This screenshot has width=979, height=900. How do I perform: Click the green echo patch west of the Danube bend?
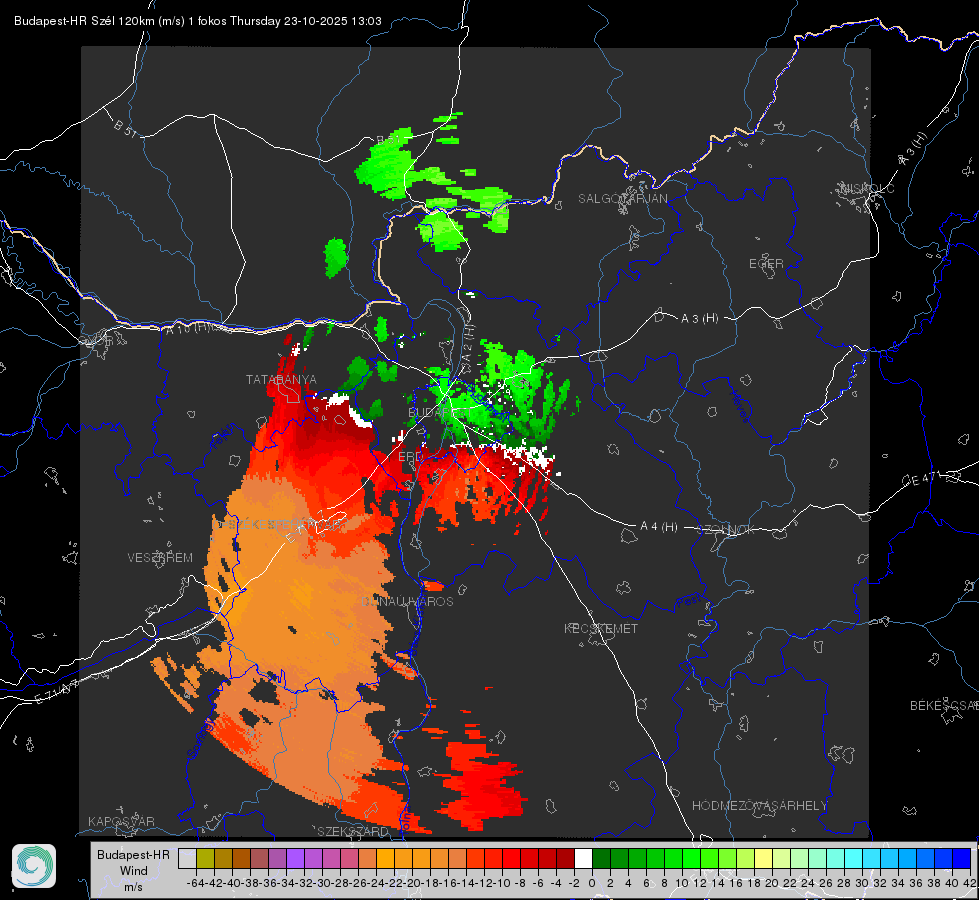pyautogui.click(x=335, y=257)
